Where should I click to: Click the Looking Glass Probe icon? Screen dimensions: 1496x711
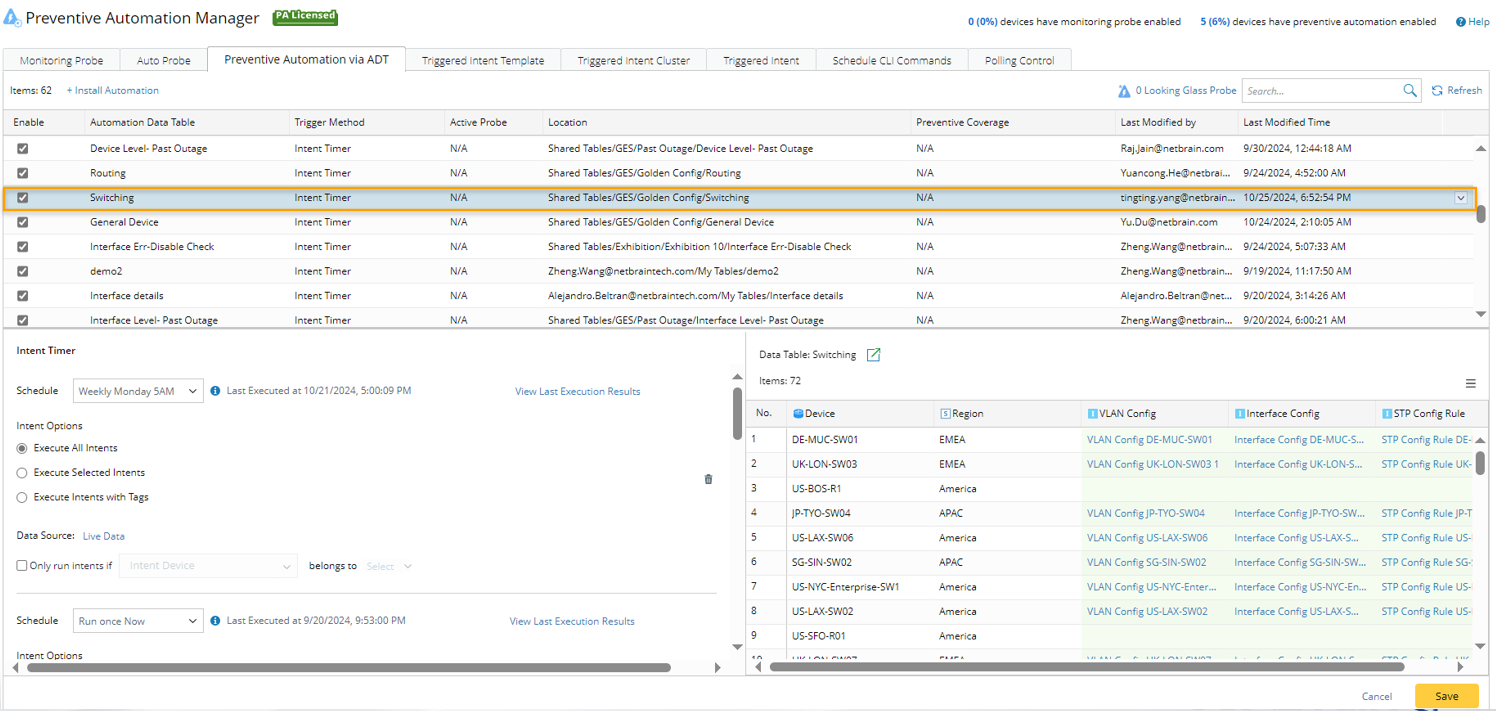tap(1124, 91)
